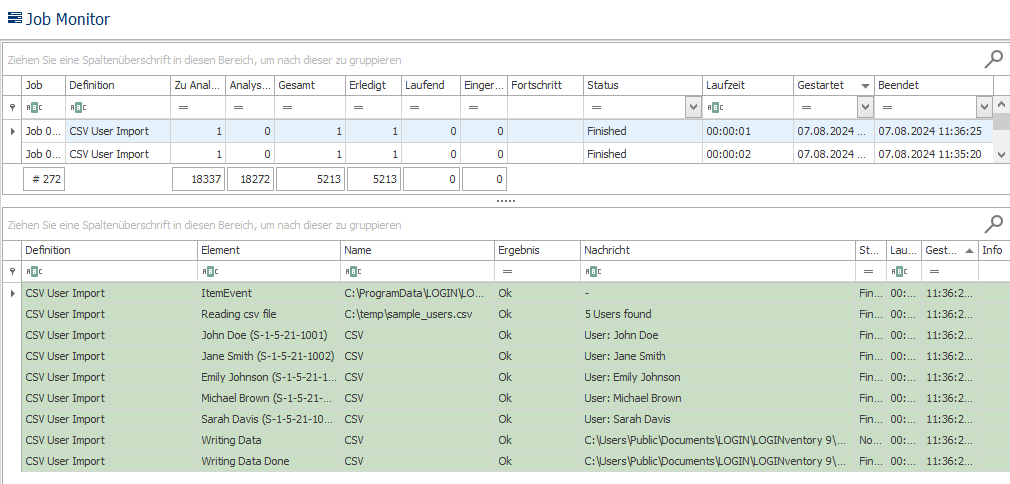Click the 18337 summary total

[x=198, y=179]
